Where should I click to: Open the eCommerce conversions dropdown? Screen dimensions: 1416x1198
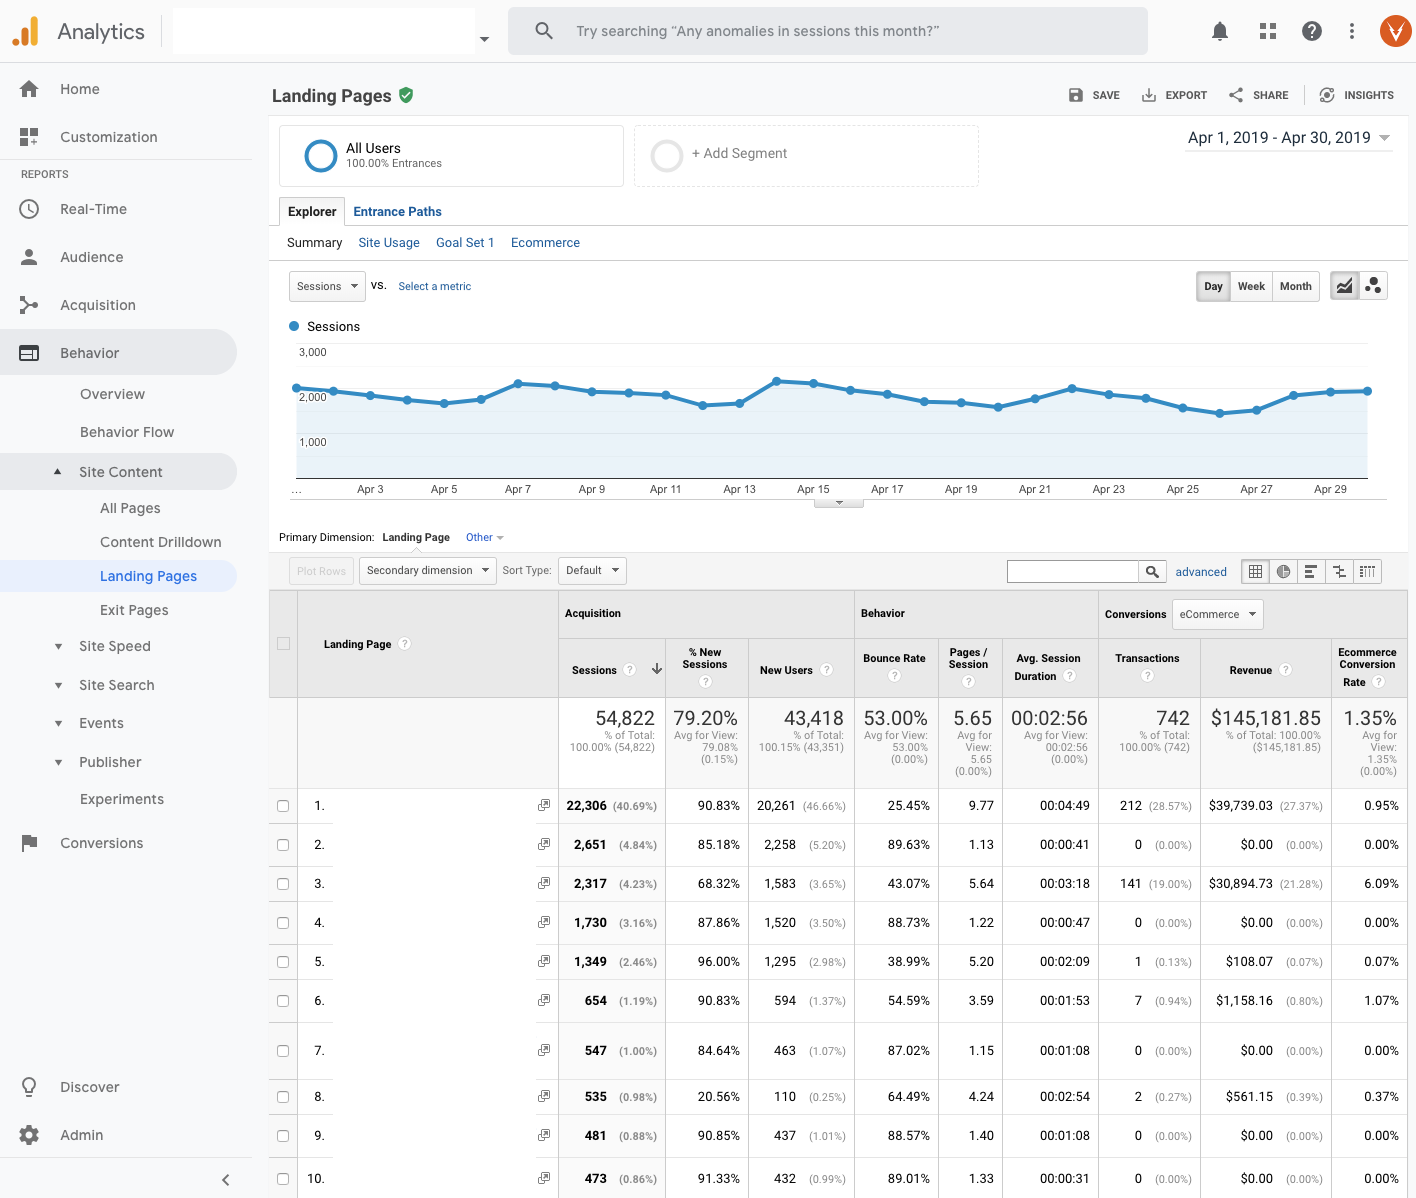[1217, 615]
